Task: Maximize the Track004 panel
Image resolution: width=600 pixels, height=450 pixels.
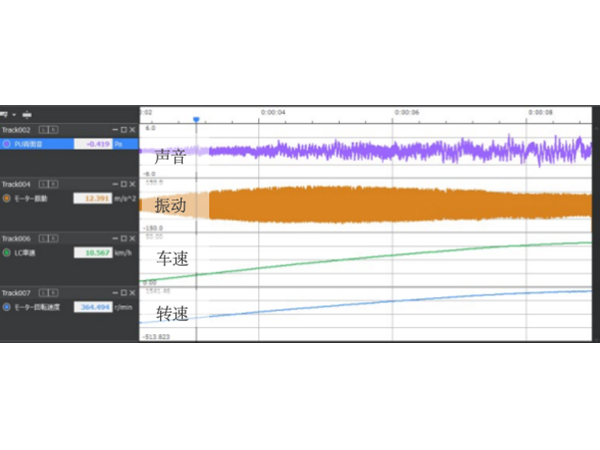Action: pos(123,184)
